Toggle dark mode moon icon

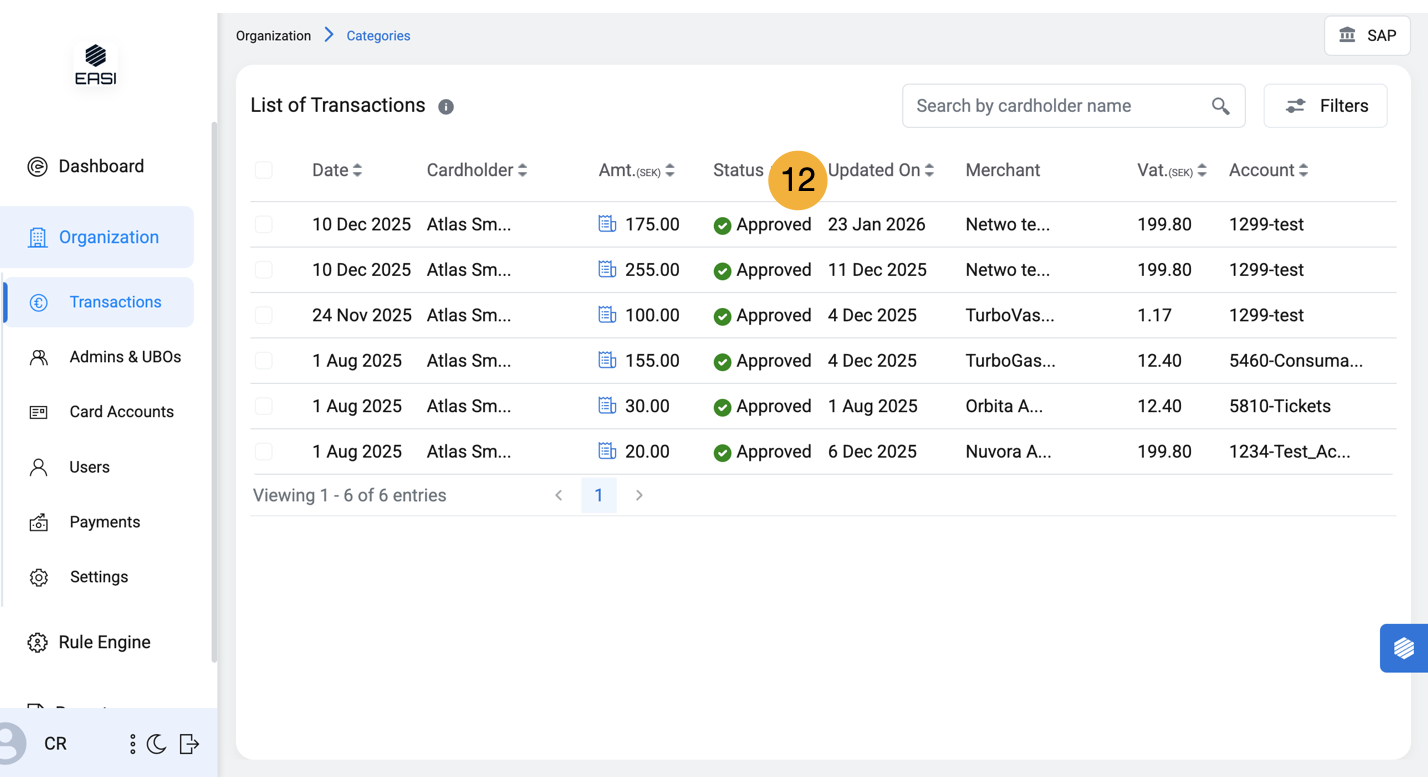pyautogui.click(x=157, y=744)
